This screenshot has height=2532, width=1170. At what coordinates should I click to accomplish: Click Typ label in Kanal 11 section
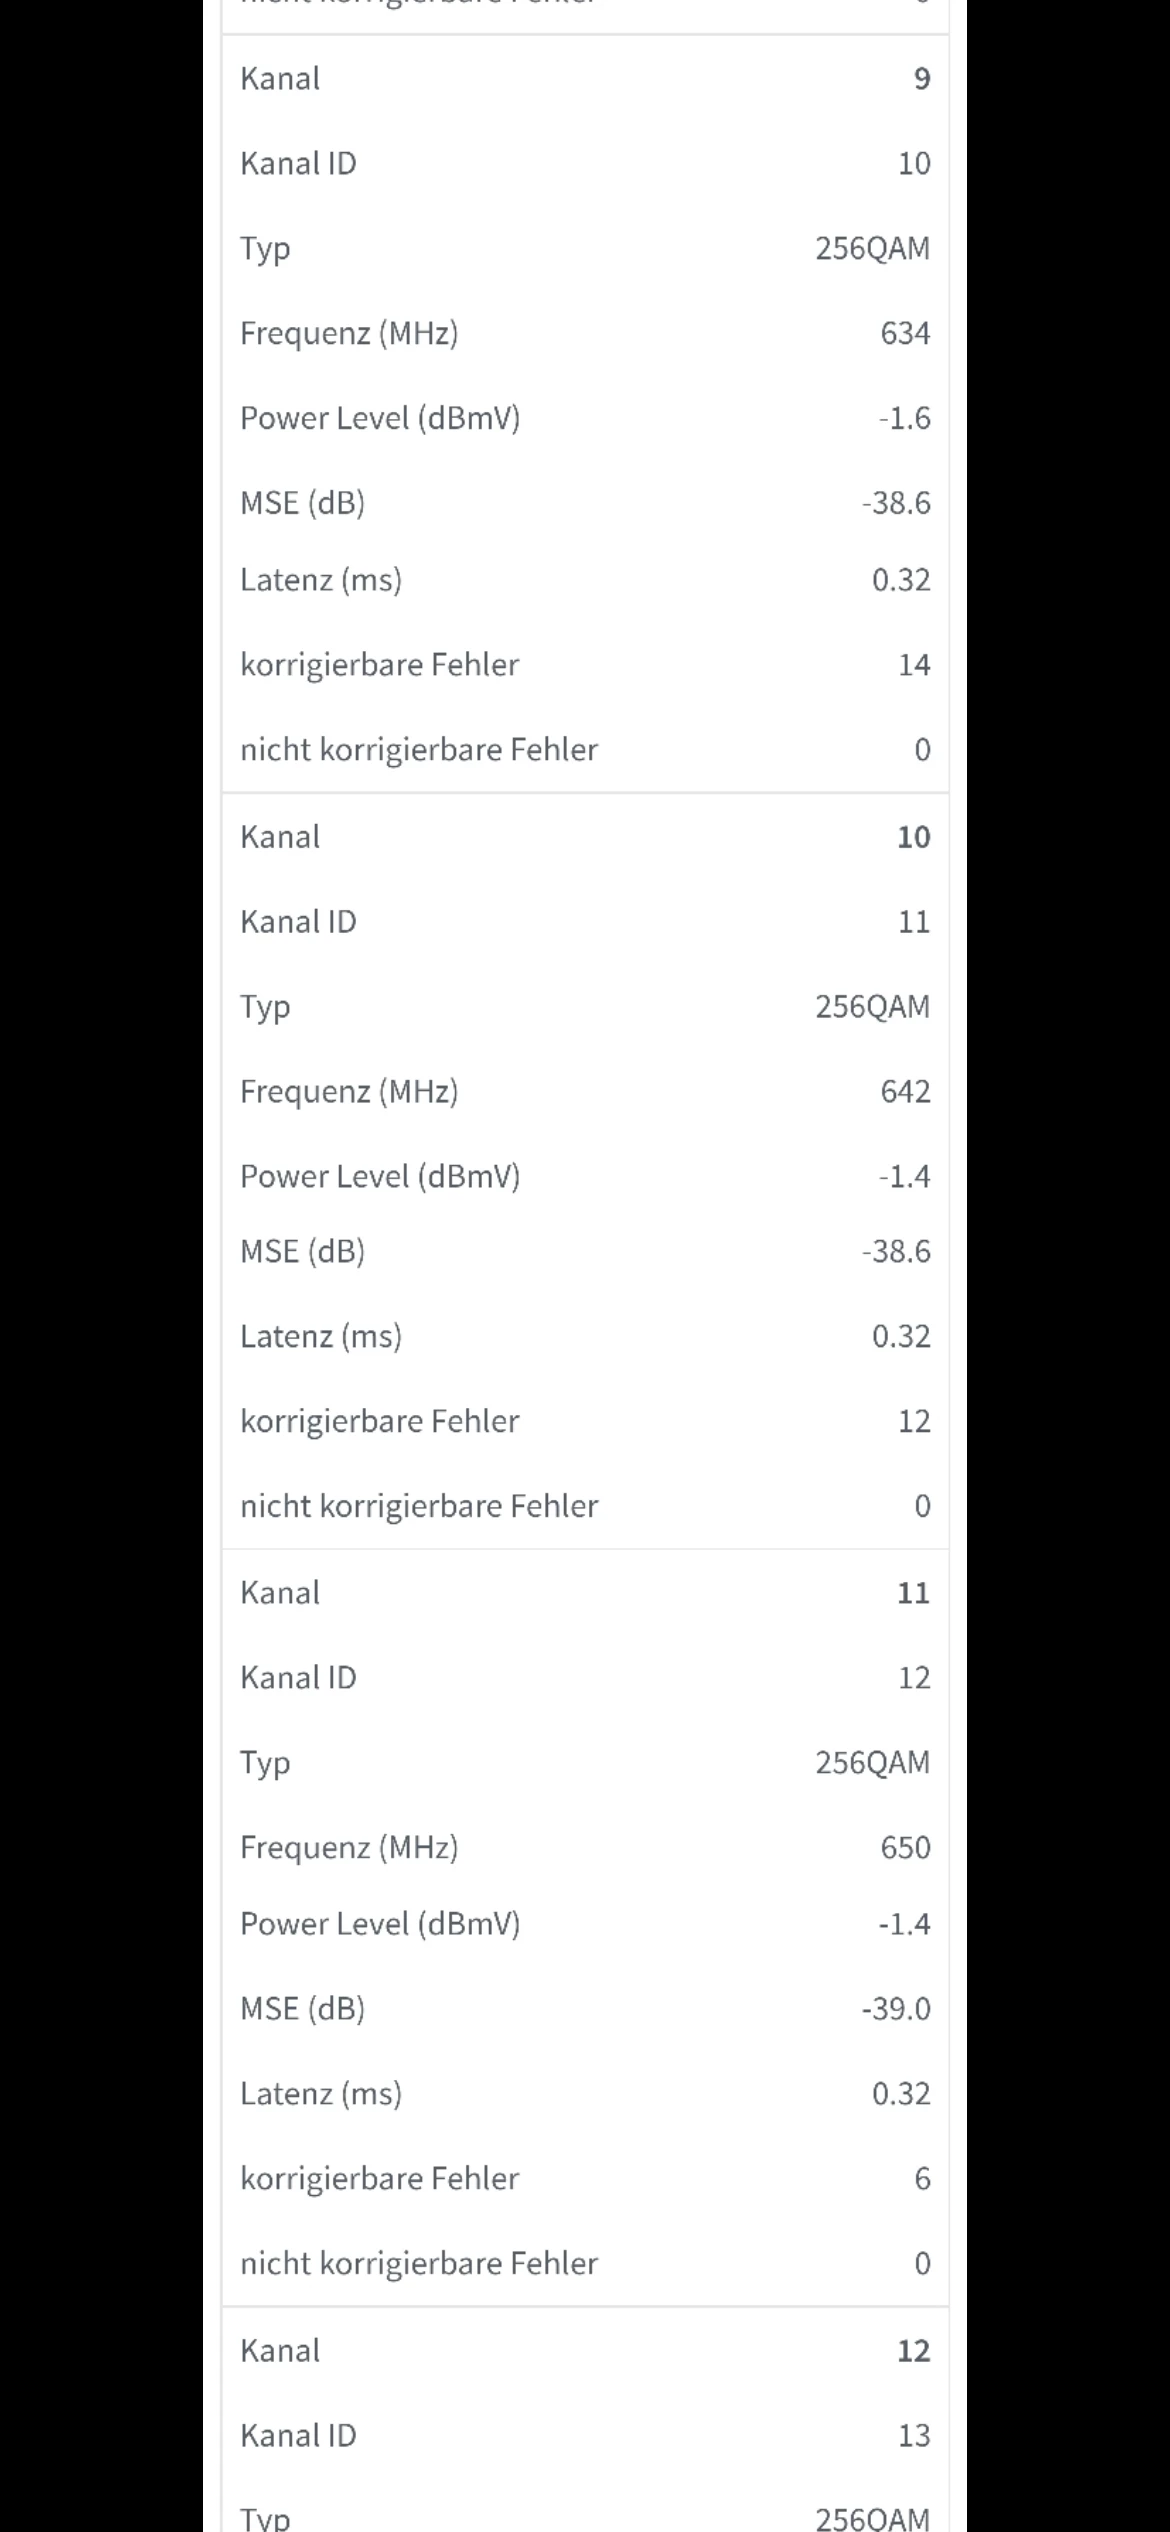[265, 1763]
